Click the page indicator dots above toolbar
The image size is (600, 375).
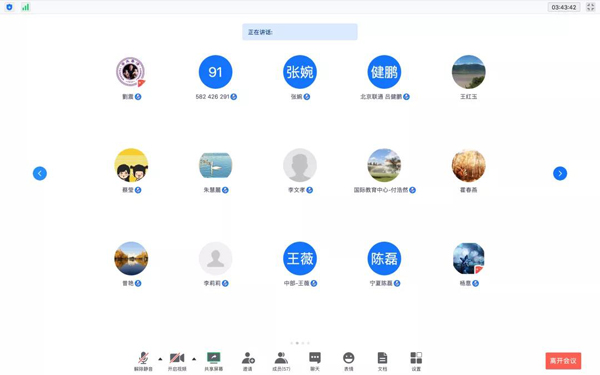pos(300,343)
